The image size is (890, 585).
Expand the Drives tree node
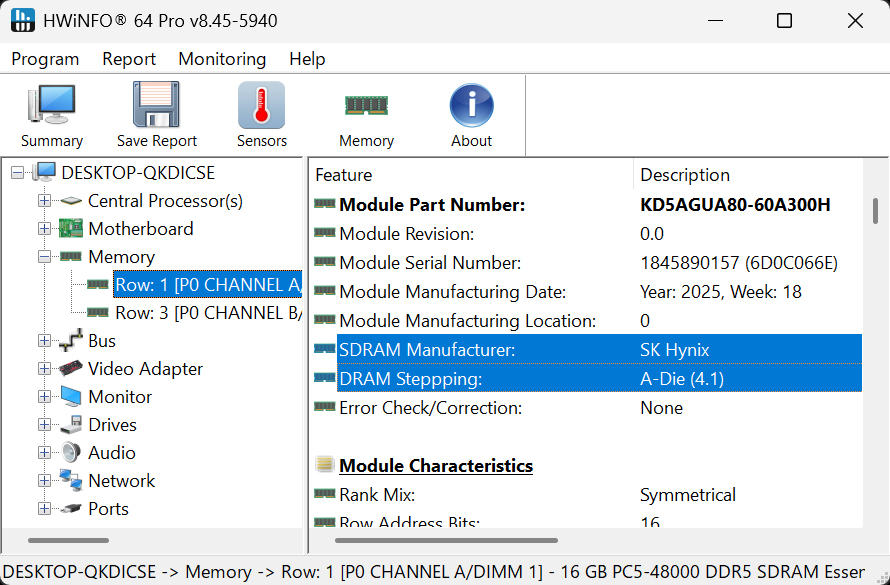pyautogui.click(x=44, y=425)
